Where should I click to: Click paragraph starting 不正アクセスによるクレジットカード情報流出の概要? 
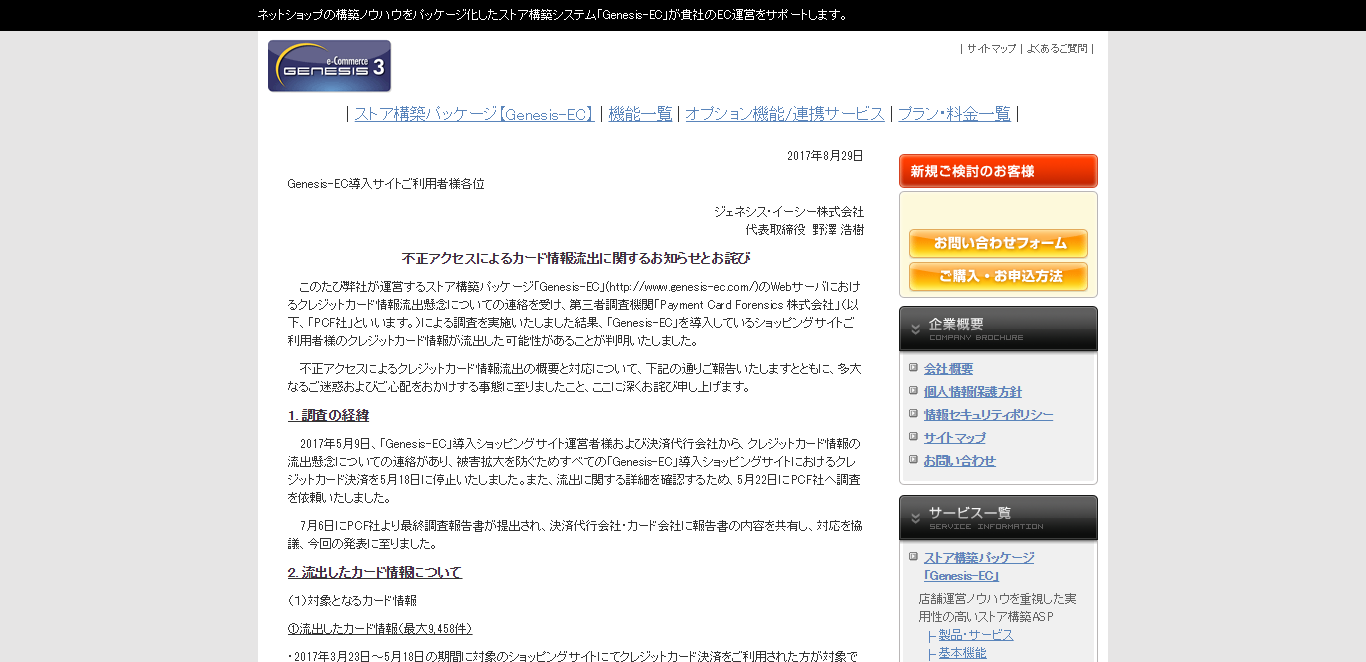coord(575,378)
